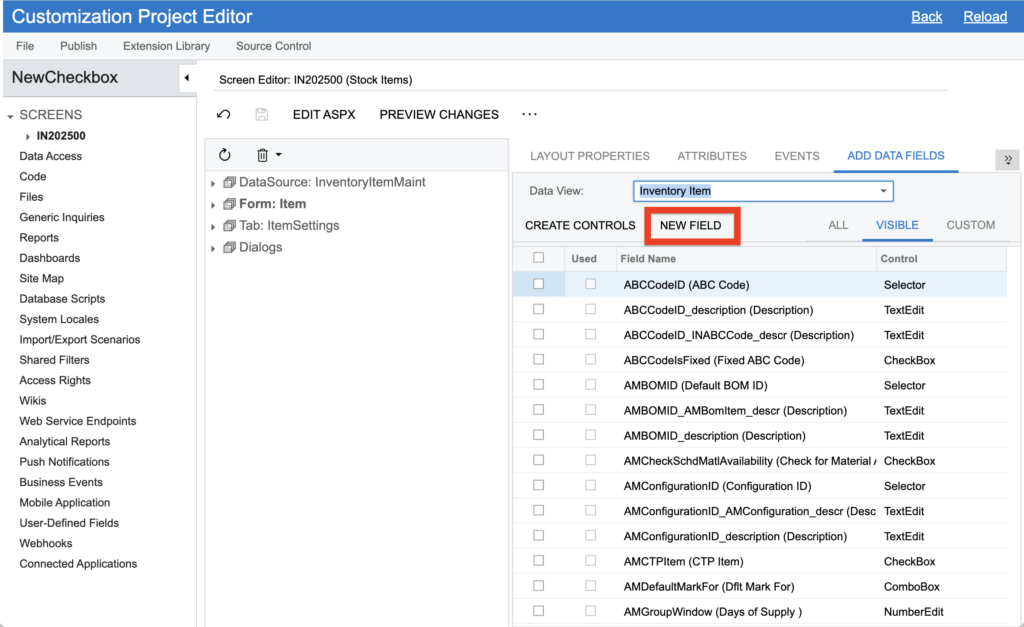Open the Publish menu
This screenshot has height=627, width=1024.
click(78, 46)
